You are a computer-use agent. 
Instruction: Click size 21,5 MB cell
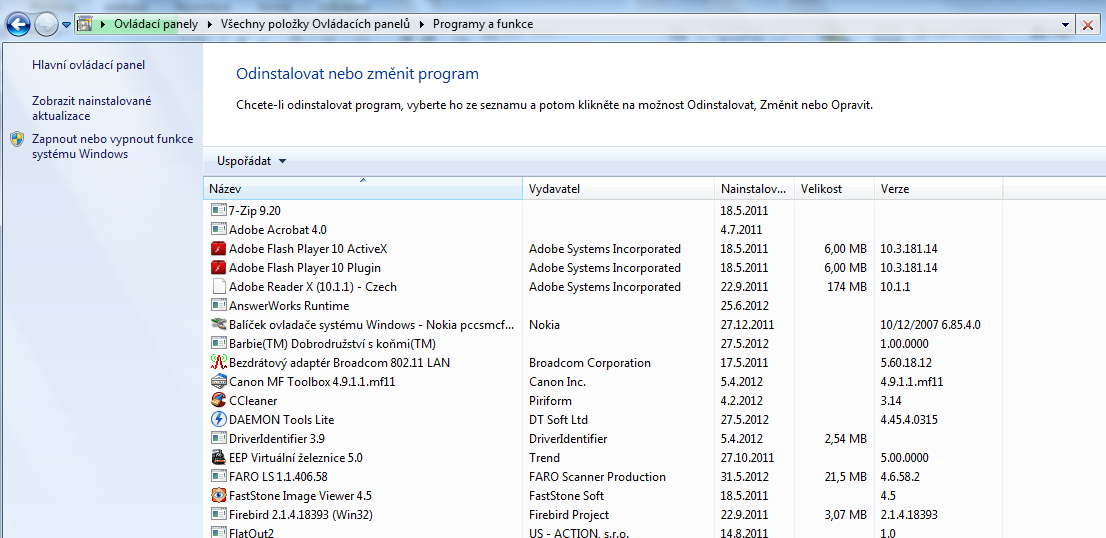845,477
